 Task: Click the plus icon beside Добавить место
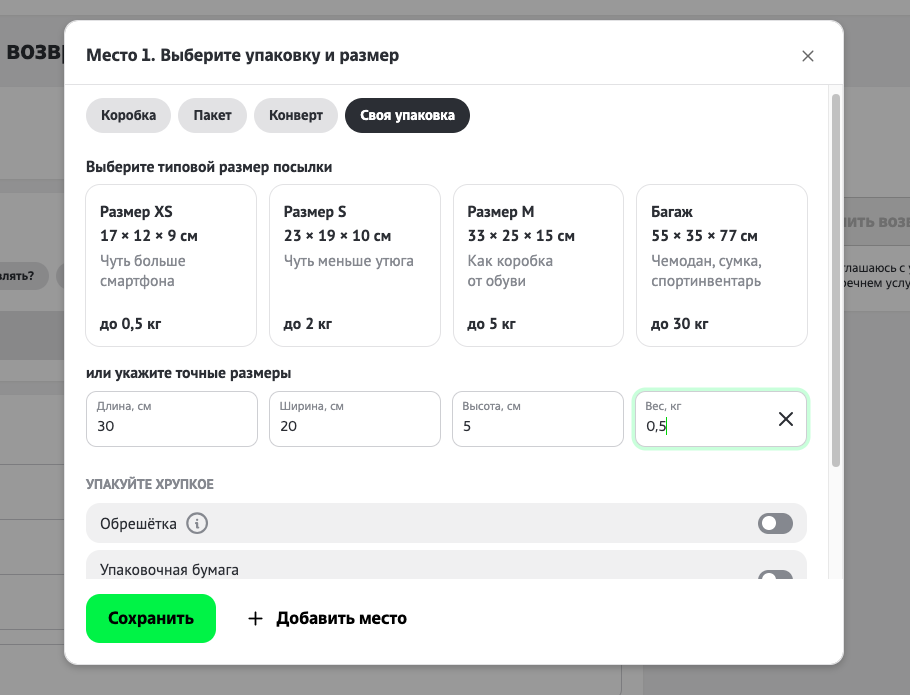pyautogui.click(x=255, y=618)
